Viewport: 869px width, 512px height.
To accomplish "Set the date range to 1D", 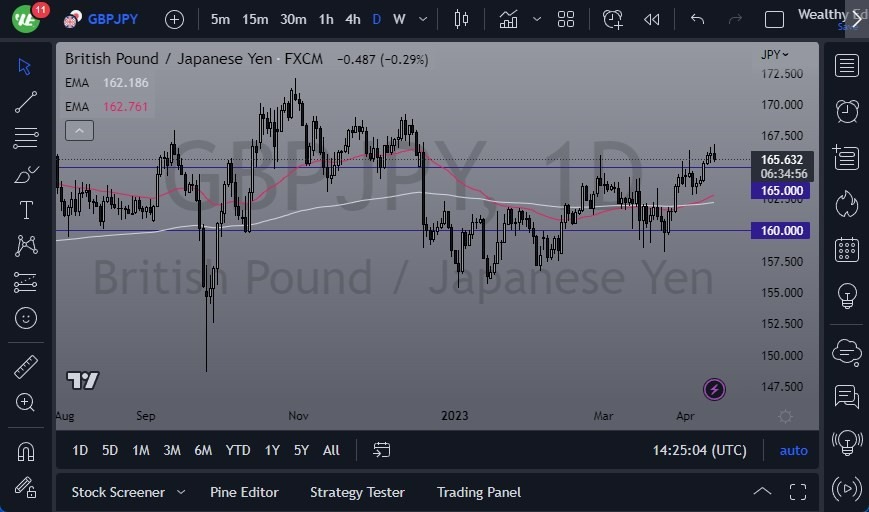I will (x=80, y=450).
